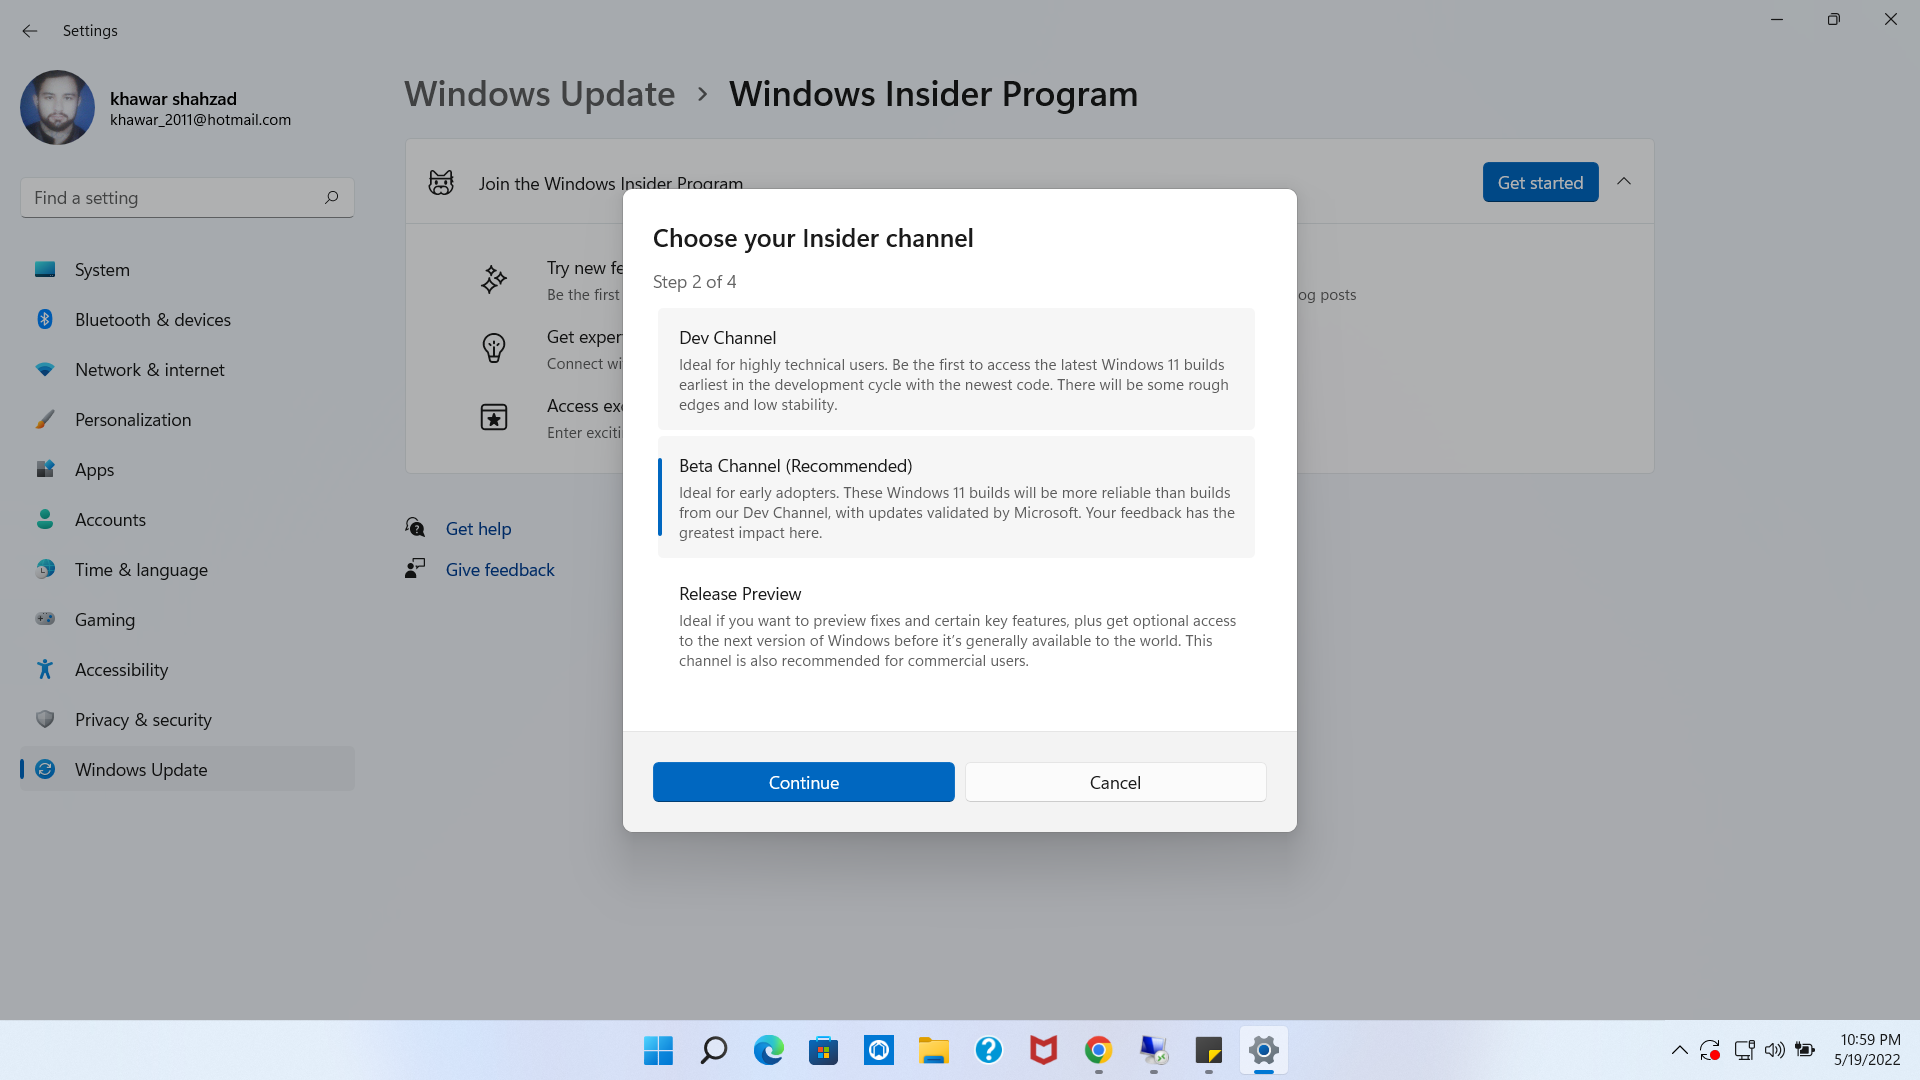Open McAfee from the taskbar

(x=1043, y=1050)
